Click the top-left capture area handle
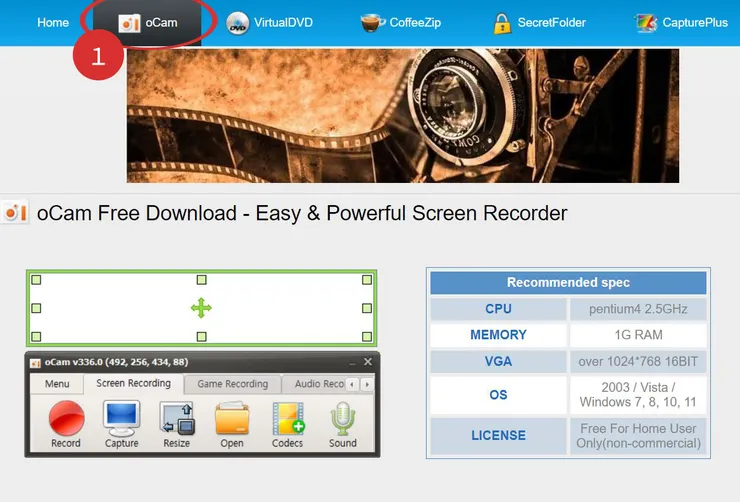740x502 pixels. pyautogui.click(x=36, y=280)
